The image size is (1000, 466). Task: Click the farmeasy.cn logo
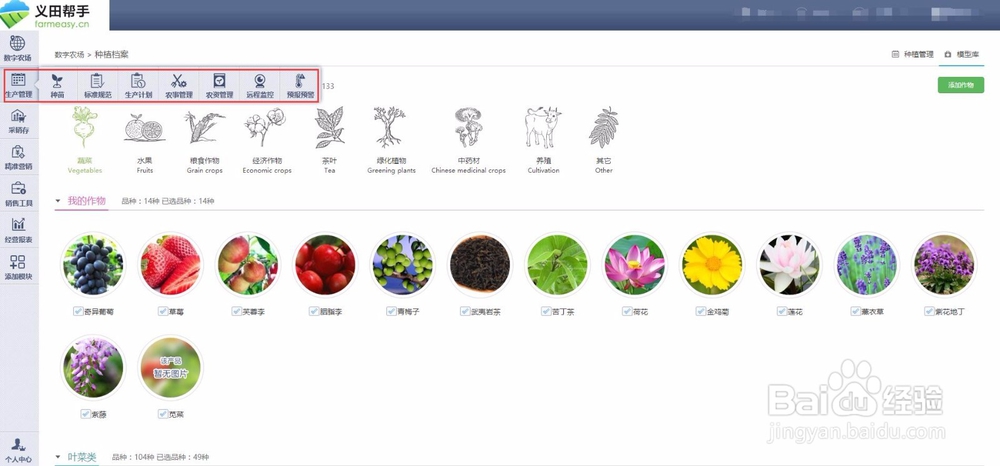click(x=54, y=15)
